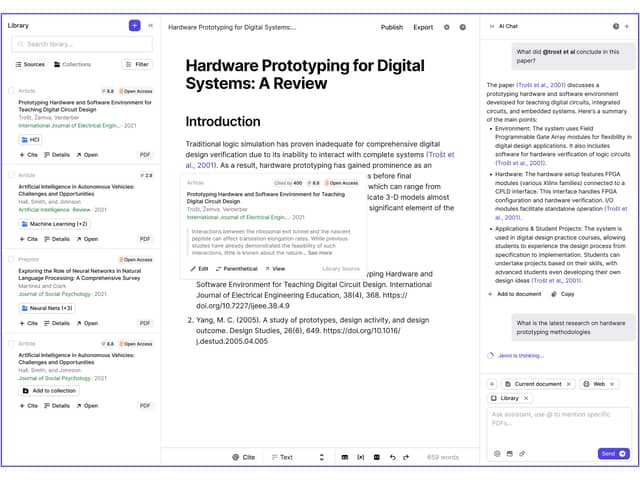Open the library Filter options
640x480 pixels.
[137, 64]
